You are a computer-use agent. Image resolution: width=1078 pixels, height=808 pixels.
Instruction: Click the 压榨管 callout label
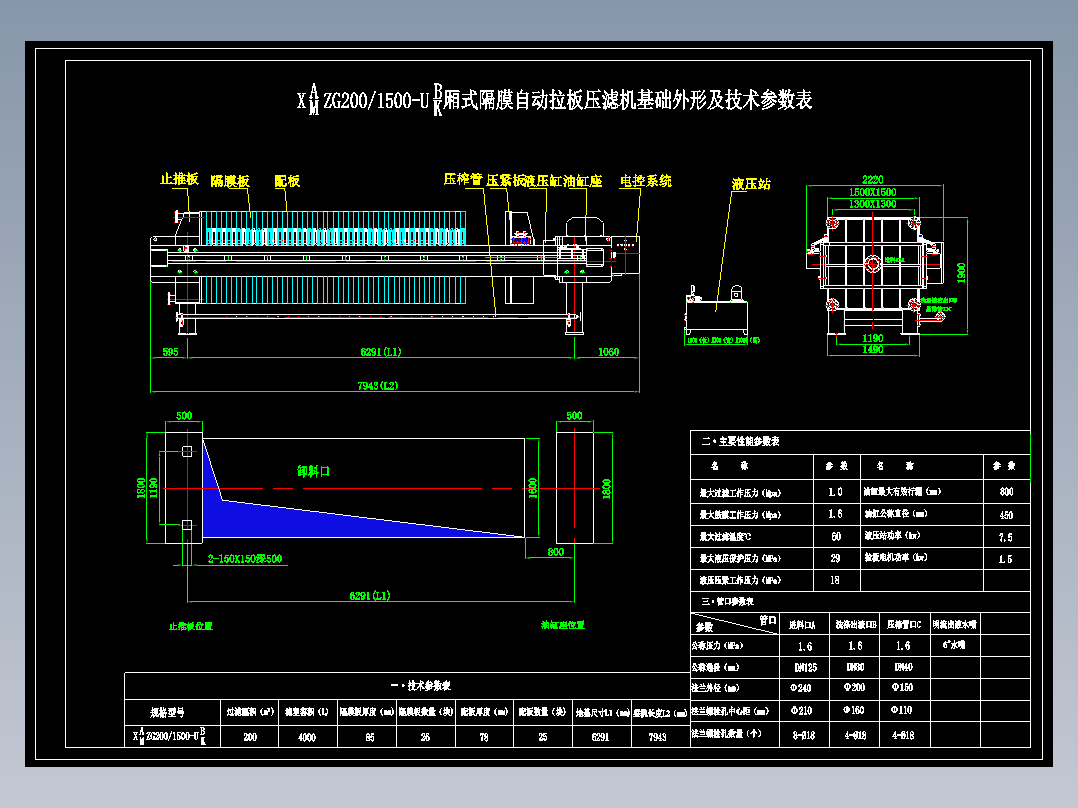(x=463, y=179)
